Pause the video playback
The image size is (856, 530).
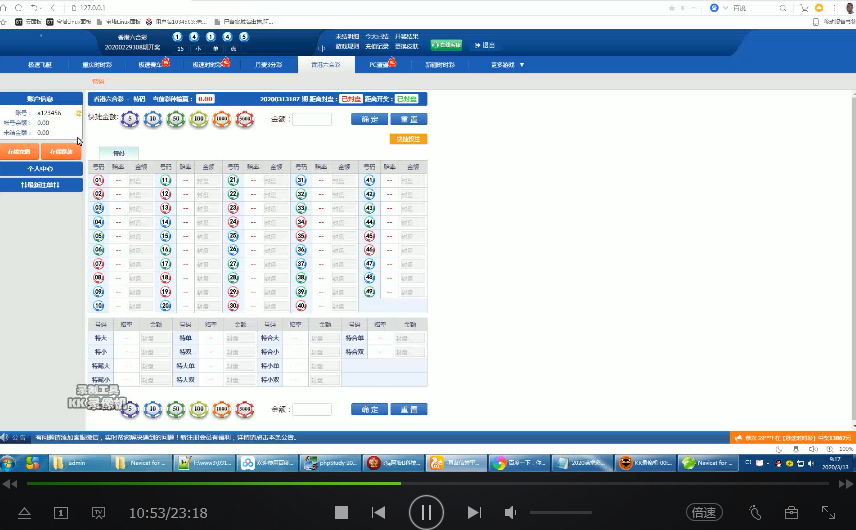click(x=426, y=512)
